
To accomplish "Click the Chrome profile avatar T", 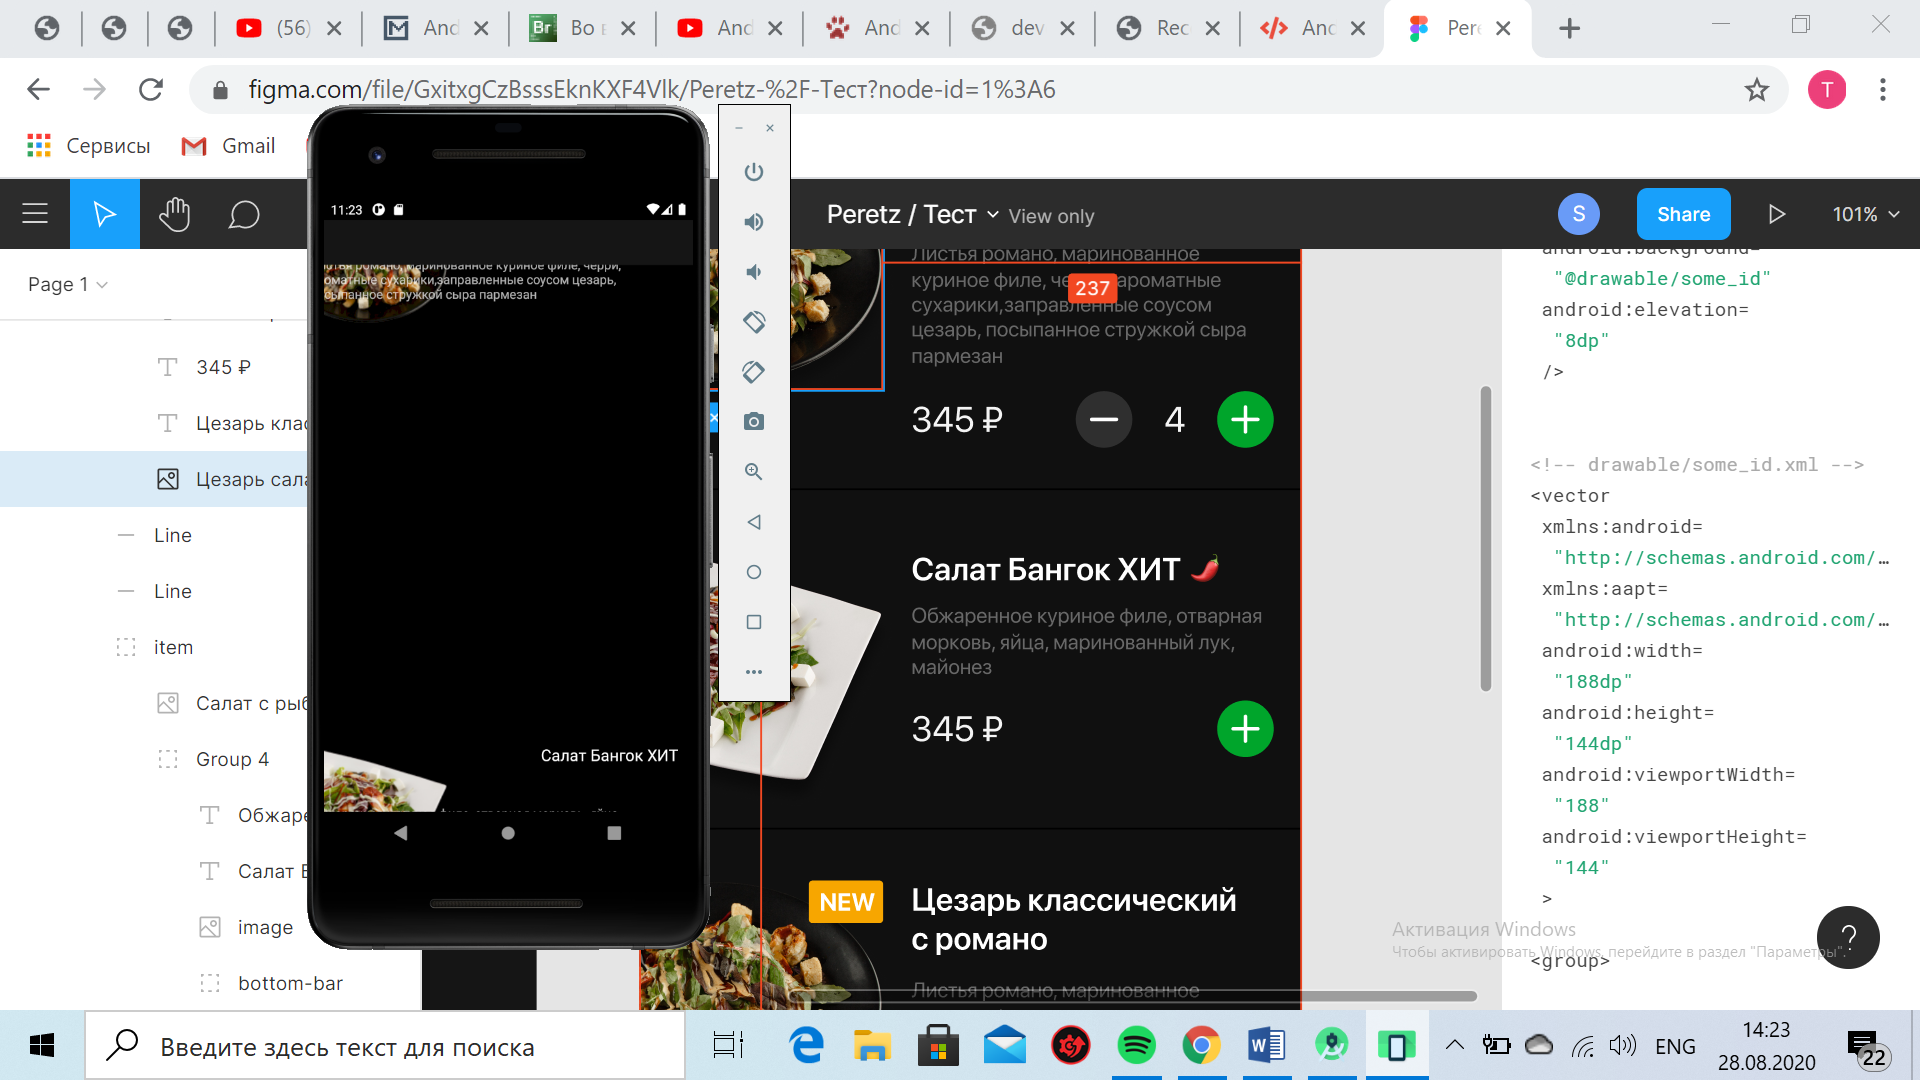I will coord(1827,90).
